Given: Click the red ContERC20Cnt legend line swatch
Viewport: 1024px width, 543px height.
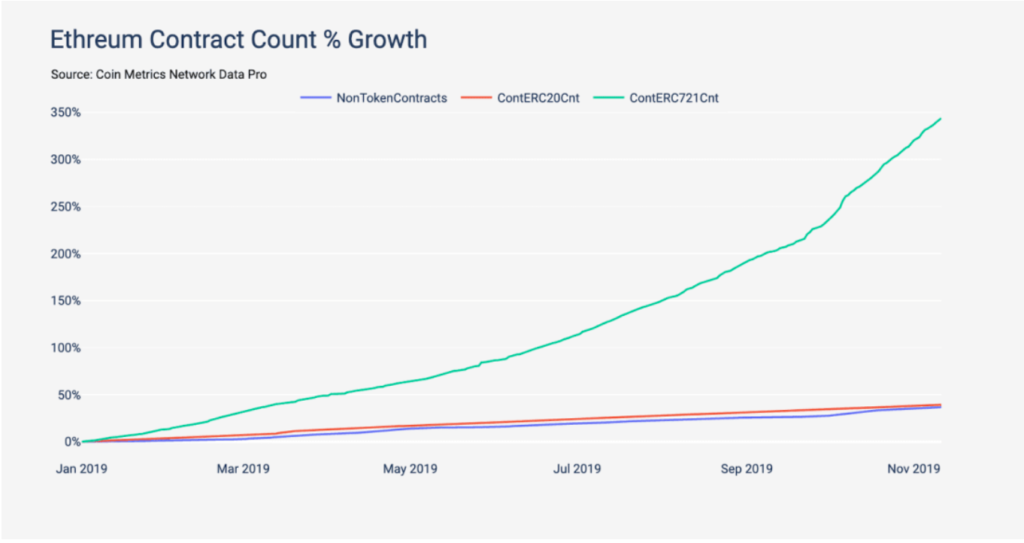Looking at the screenshot, I should (478, 97).
